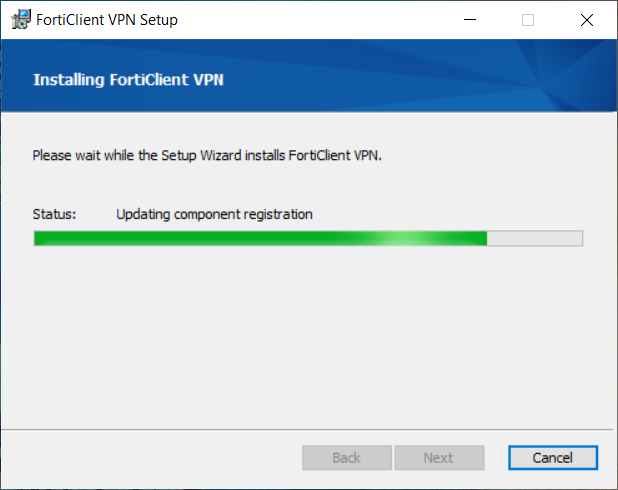The height and width of the screenshot is (490, 618).
Task: Click the "Updating component registration" status text
Action: pos(214,214)
